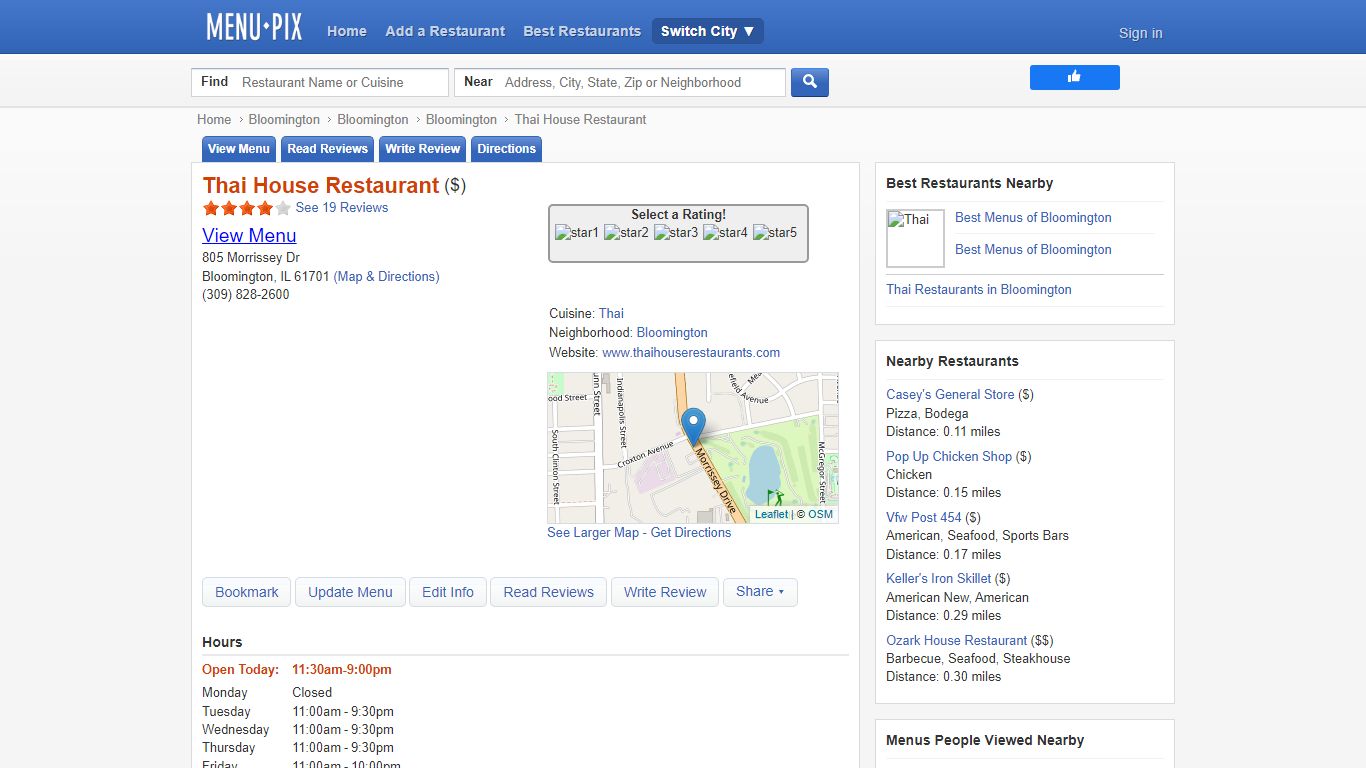Go to Home in top navigation
Viewport: 1366px width, 768px height.
point(347,31)
